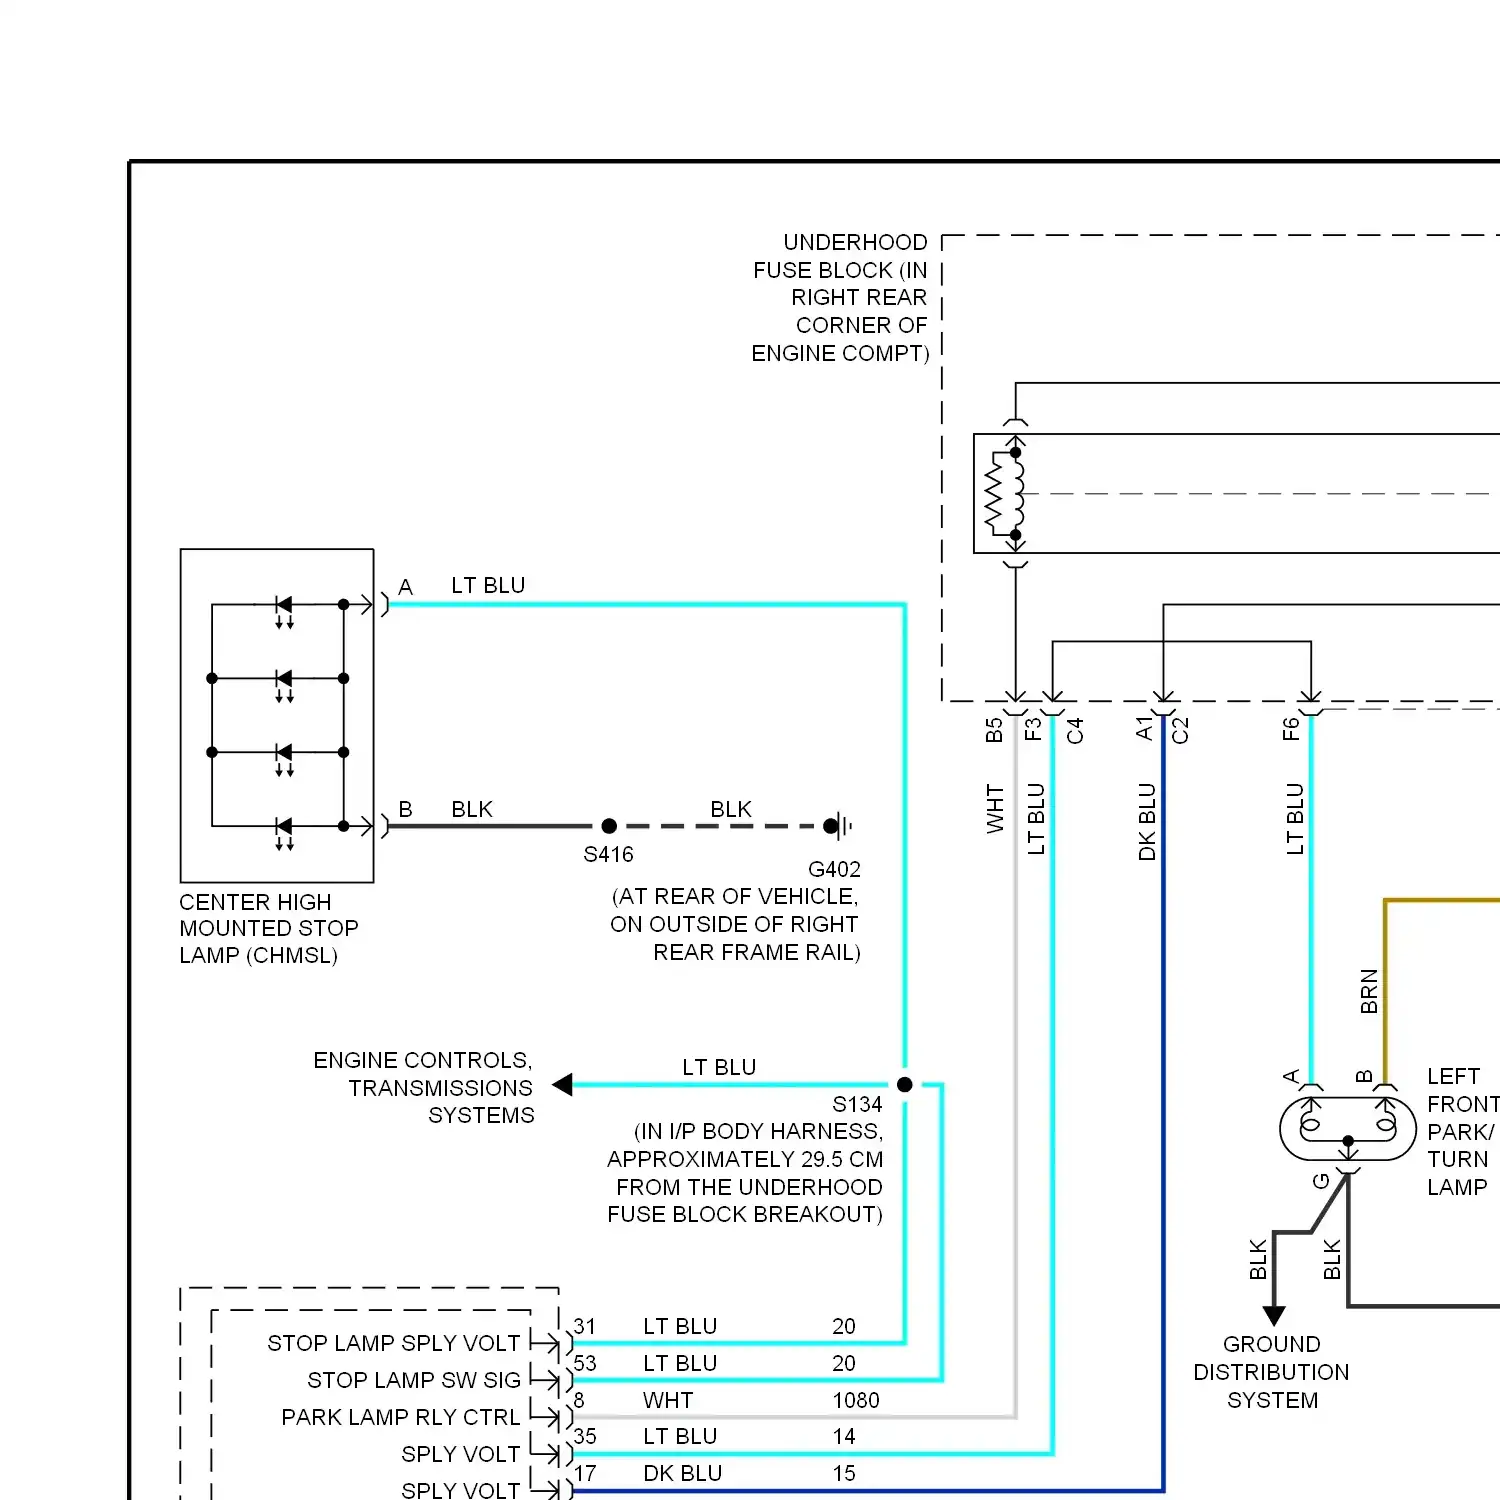Select the LEFT FRONT PARK/TURN LAMP label

1462,1132
